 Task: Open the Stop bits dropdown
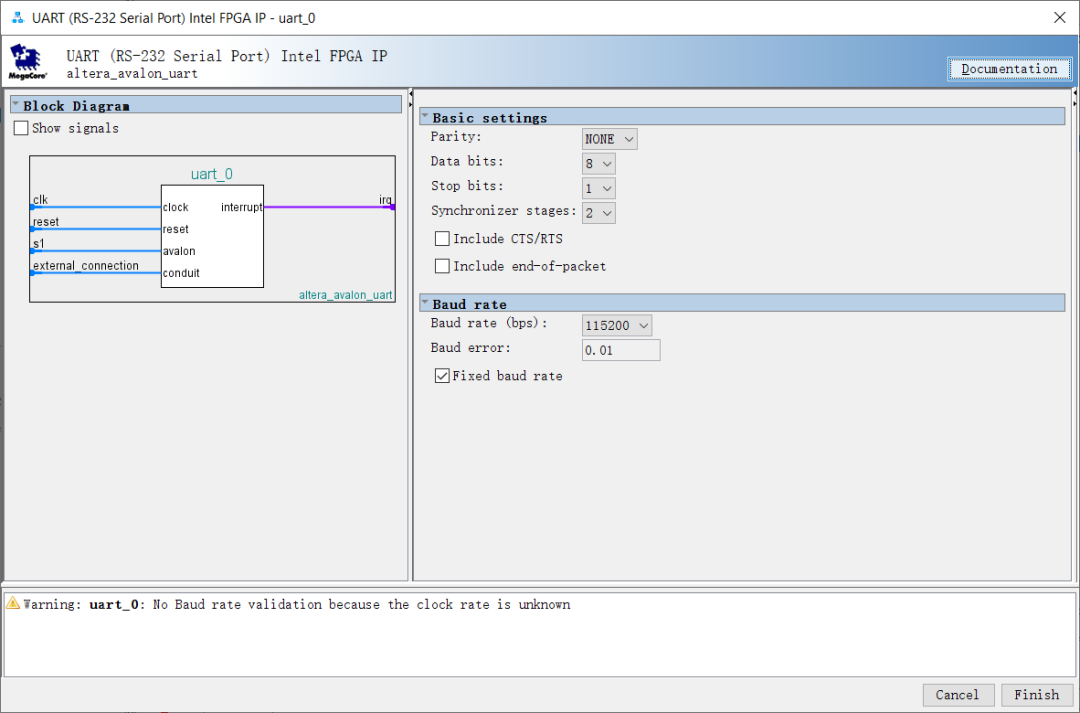[x=599, y=189]
